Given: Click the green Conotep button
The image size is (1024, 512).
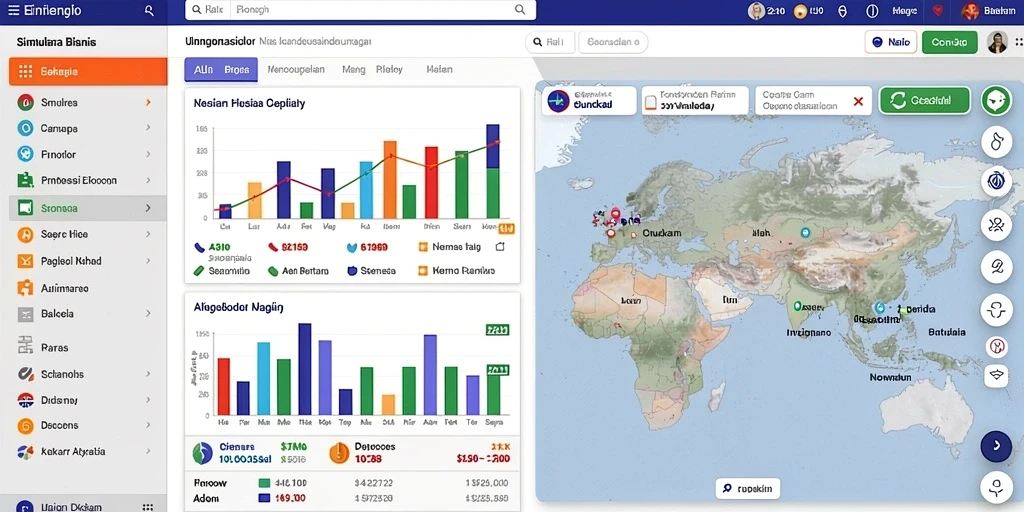Looking at the screenshot, I should [950, 42].
